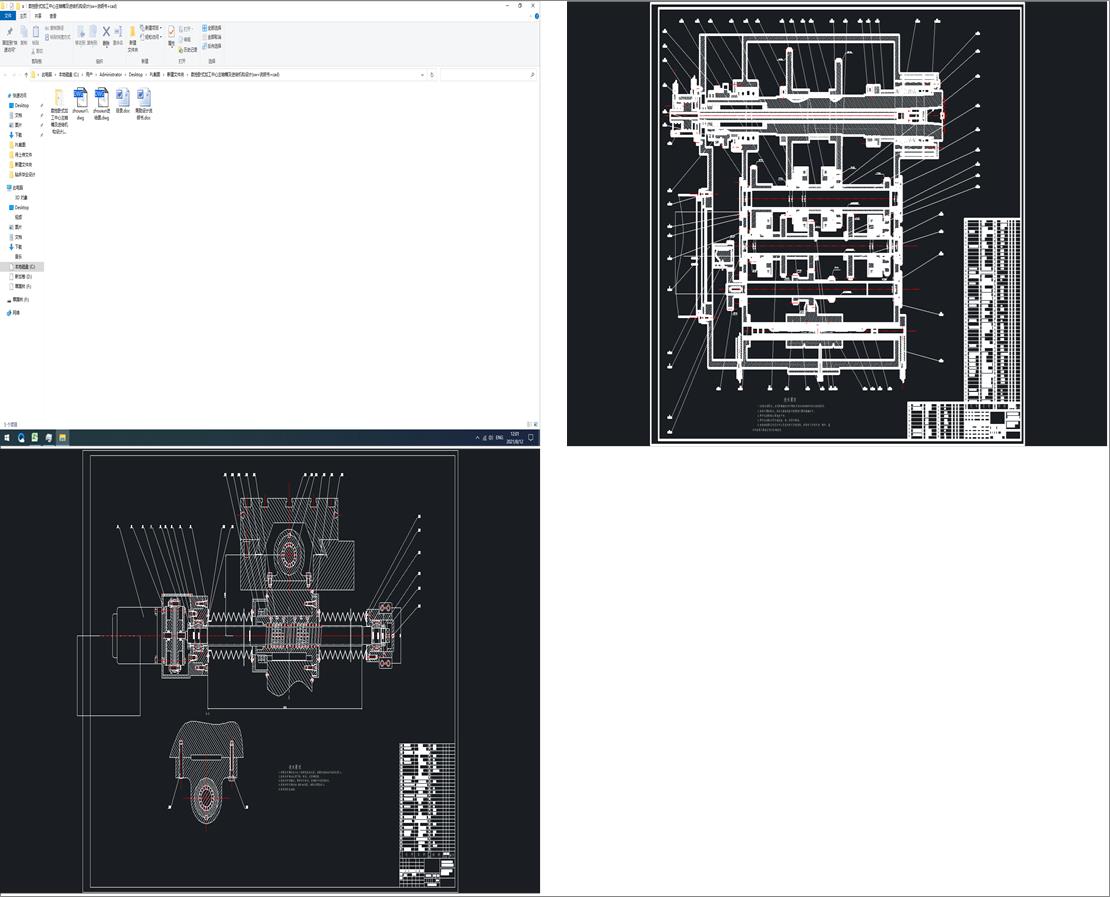Open the blue File tab
Screen dimensions: 1110x897
click(8, 16)
